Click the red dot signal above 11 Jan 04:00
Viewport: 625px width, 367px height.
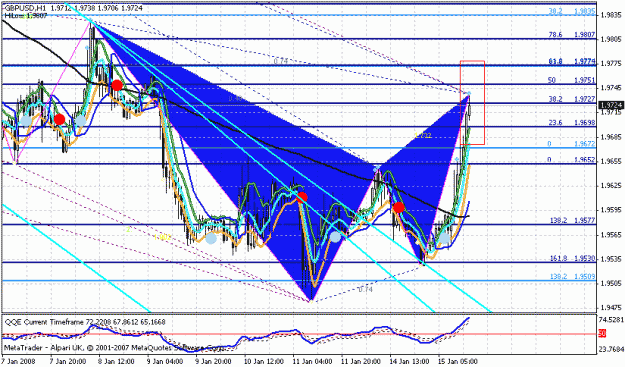[302, 196]
